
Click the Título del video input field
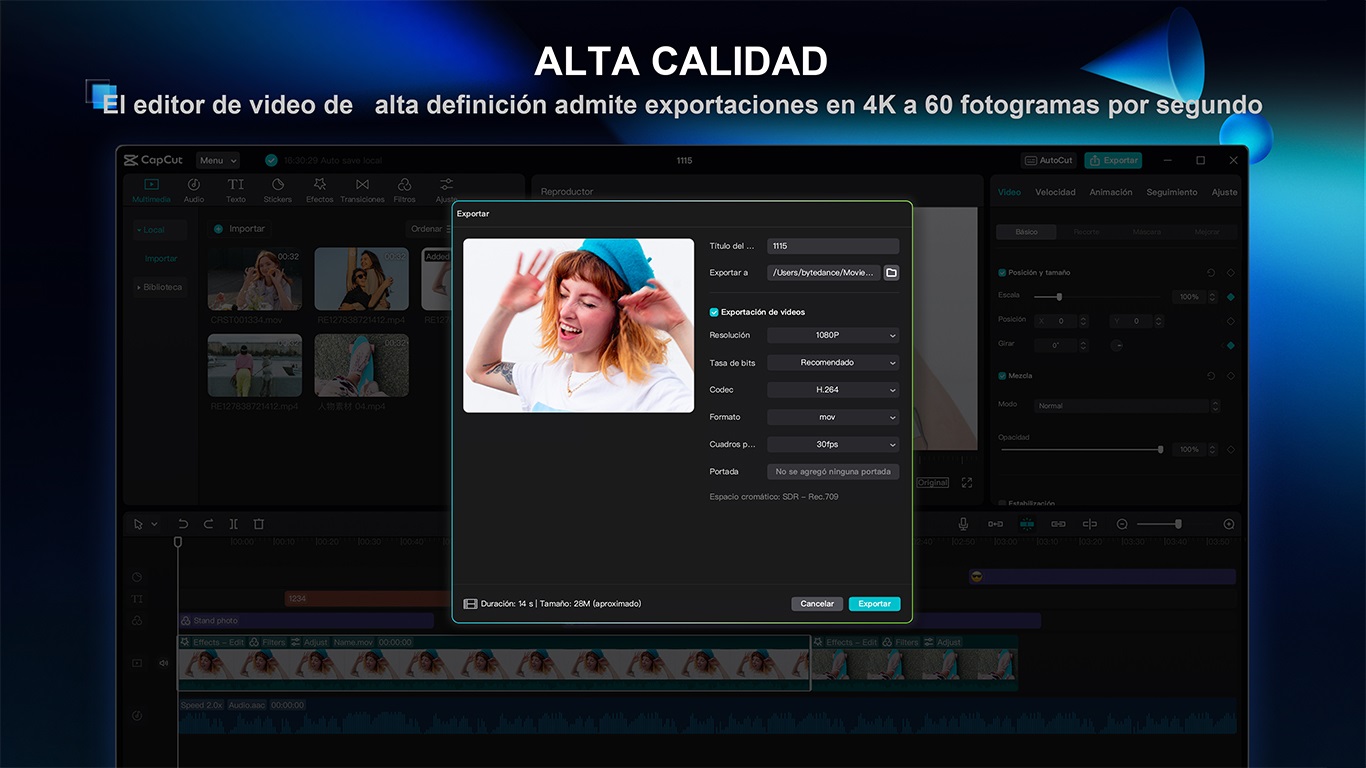coord(832,246)
